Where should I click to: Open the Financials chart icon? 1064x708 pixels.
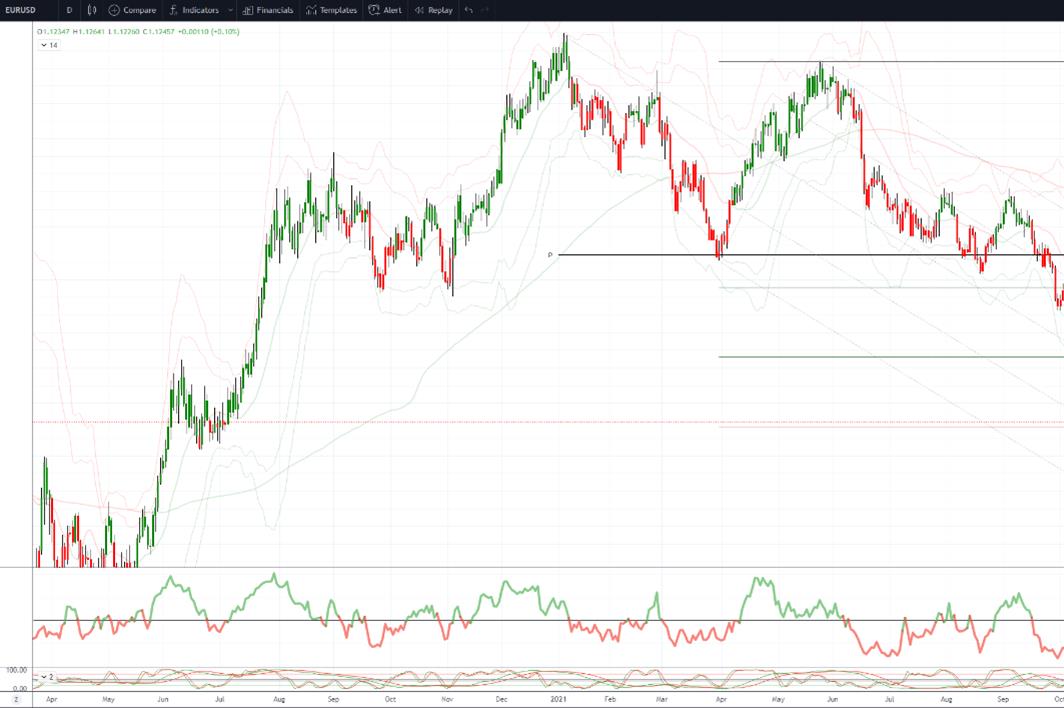(x=248, y=10)
